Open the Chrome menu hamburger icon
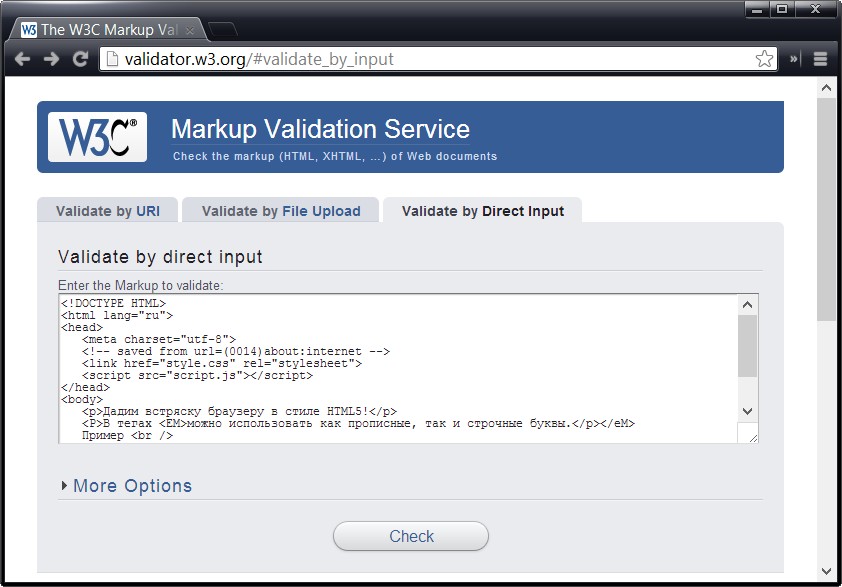The height and width of the screenshot is (587, 842). (x=820, y=59)
